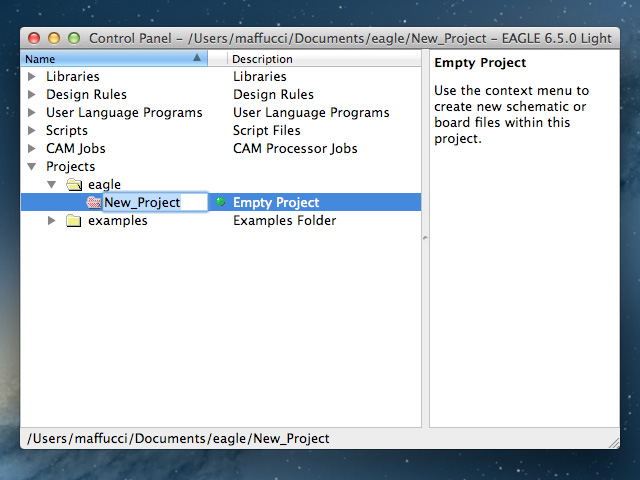Viewport: 640px width, 480px height.
Task: Click the sort arrow in Name header
Action: point(197,59)
